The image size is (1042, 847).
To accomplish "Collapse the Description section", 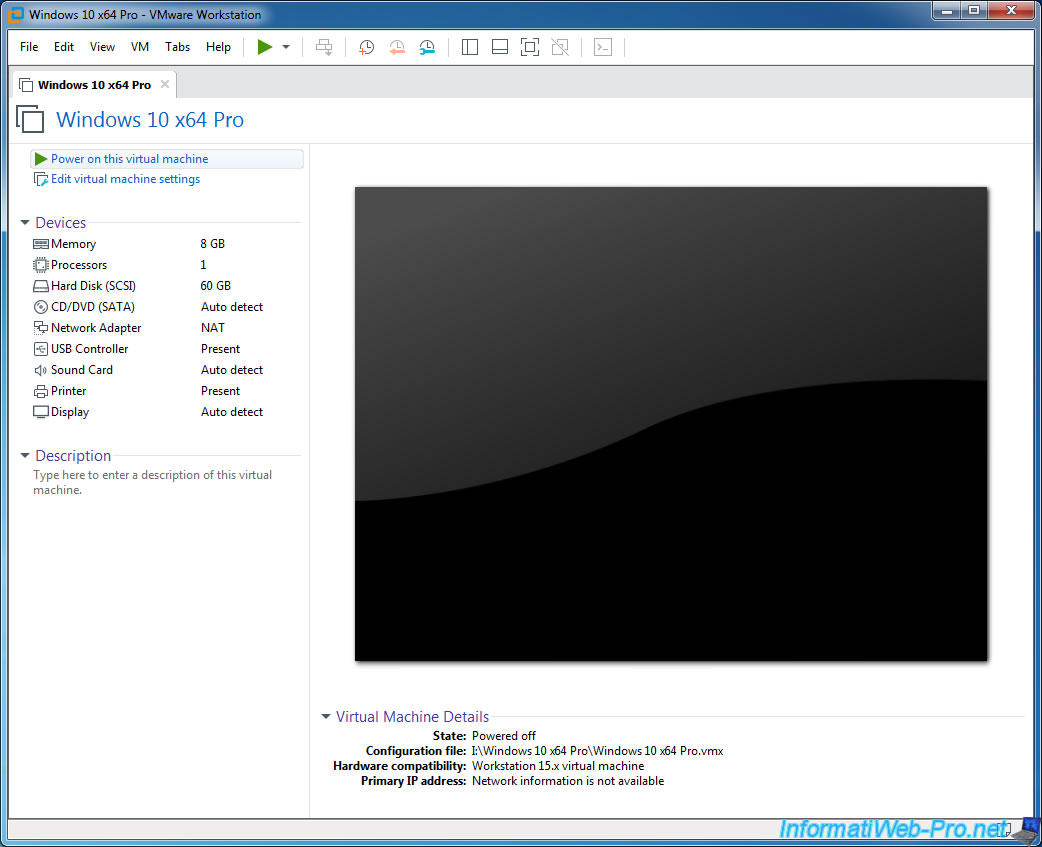I will point(25,456).
